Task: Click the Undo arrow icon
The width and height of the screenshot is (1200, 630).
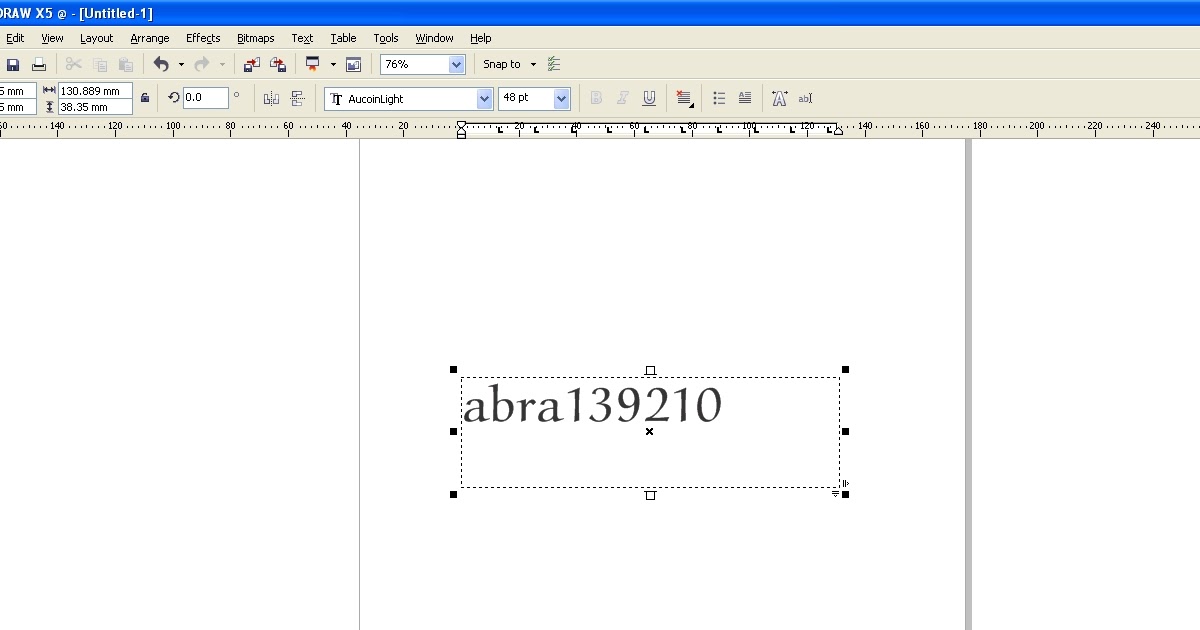Action: [x=161, y=64]
